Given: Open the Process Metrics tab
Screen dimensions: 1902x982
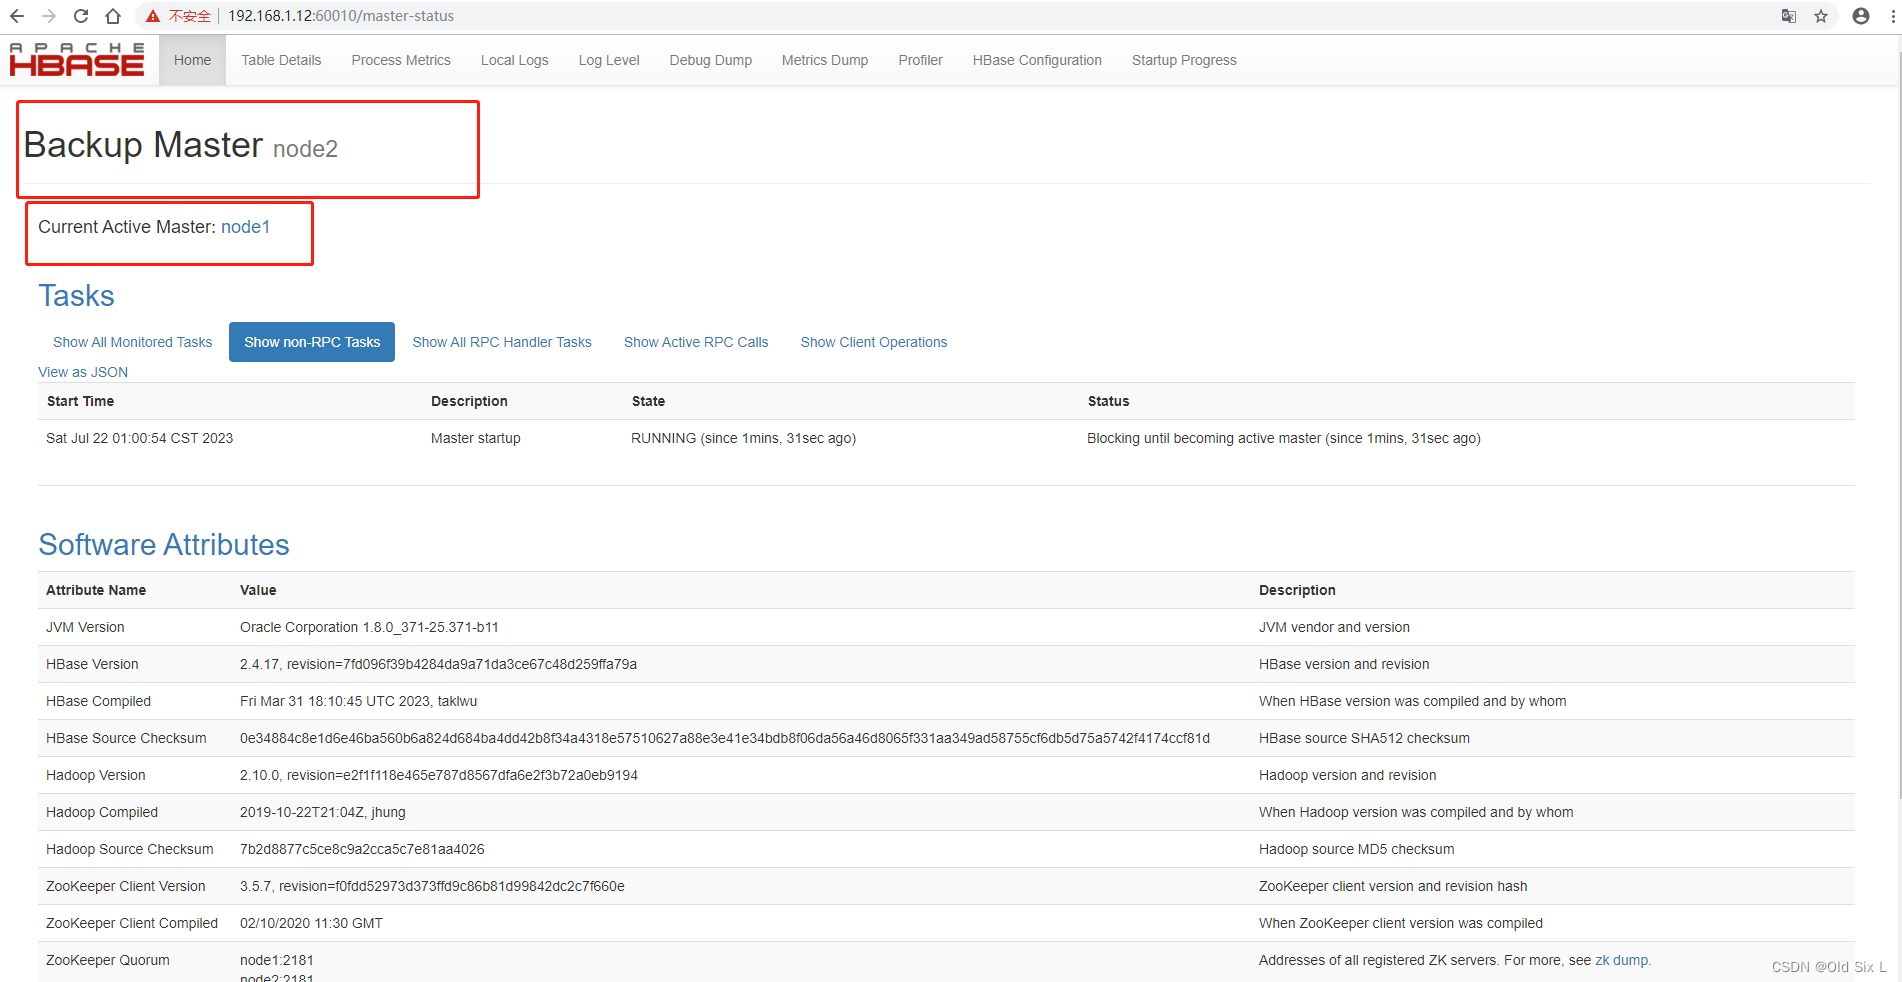Looking at the screenshot, I should [401, 60].
